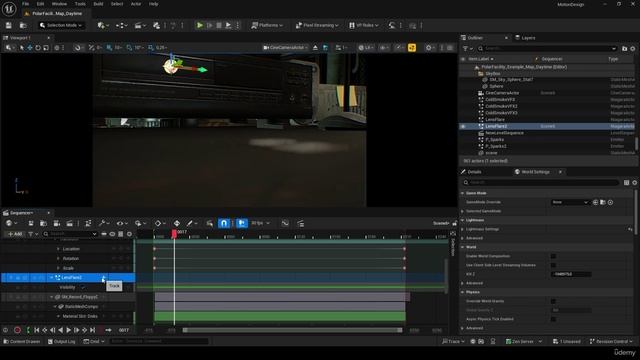Switch to the Layers tab
This screenshot has width=640, height=360.
525,38
